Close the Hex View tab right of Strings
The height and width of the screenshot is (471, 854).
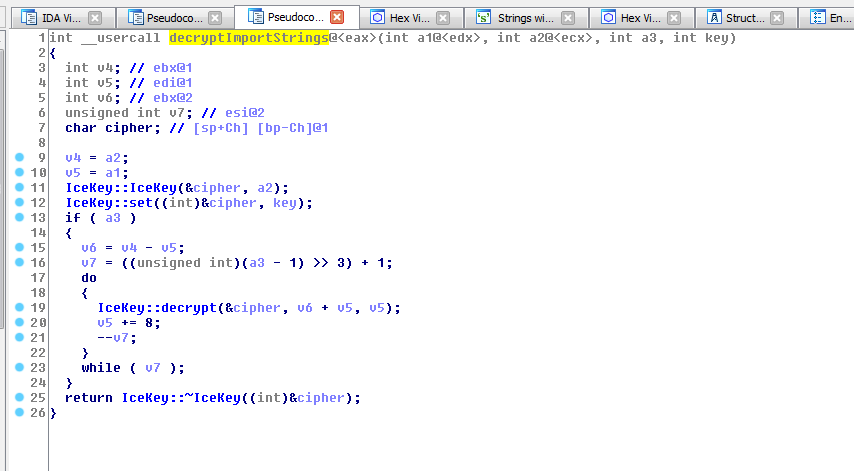[x=674, y=18]
